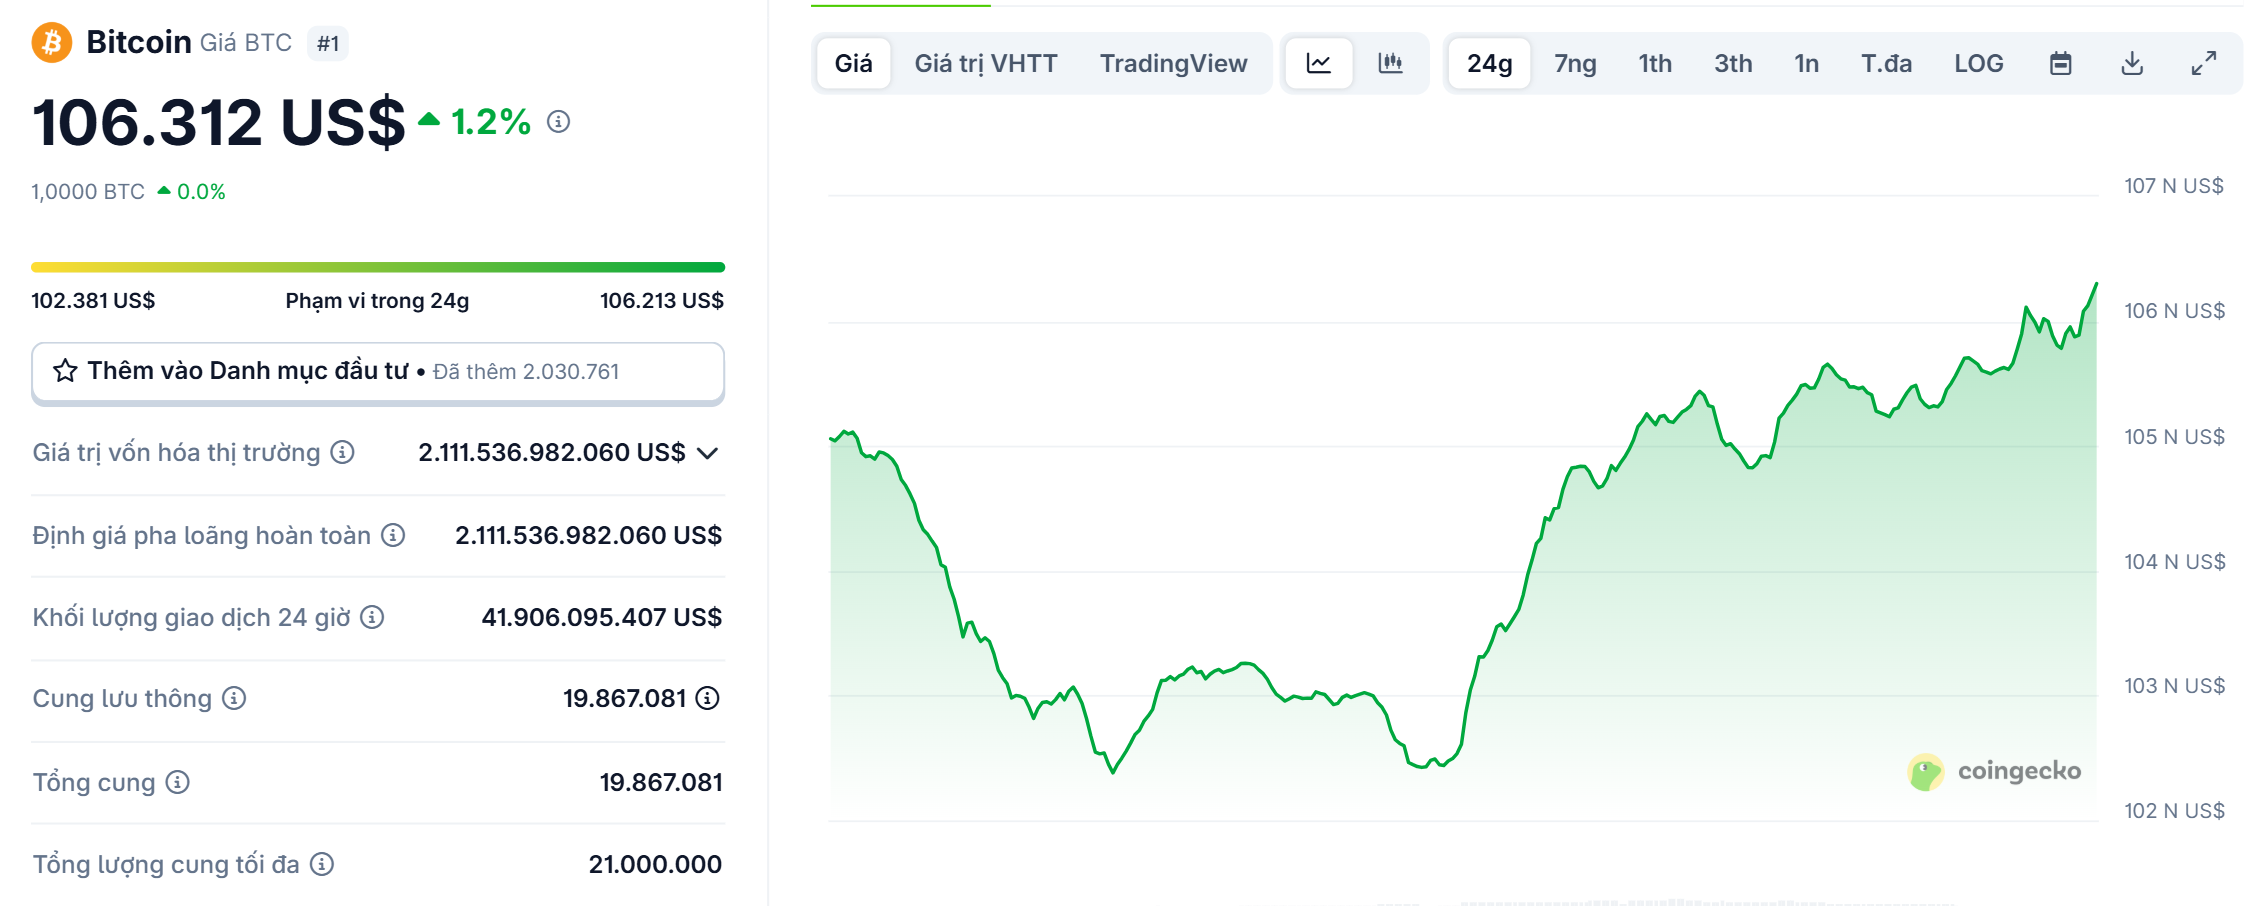Image resolution: width=2260 pixels, height=906 pixels.
Task: Select T.đa maximum time range
Action: [1886, 64]
